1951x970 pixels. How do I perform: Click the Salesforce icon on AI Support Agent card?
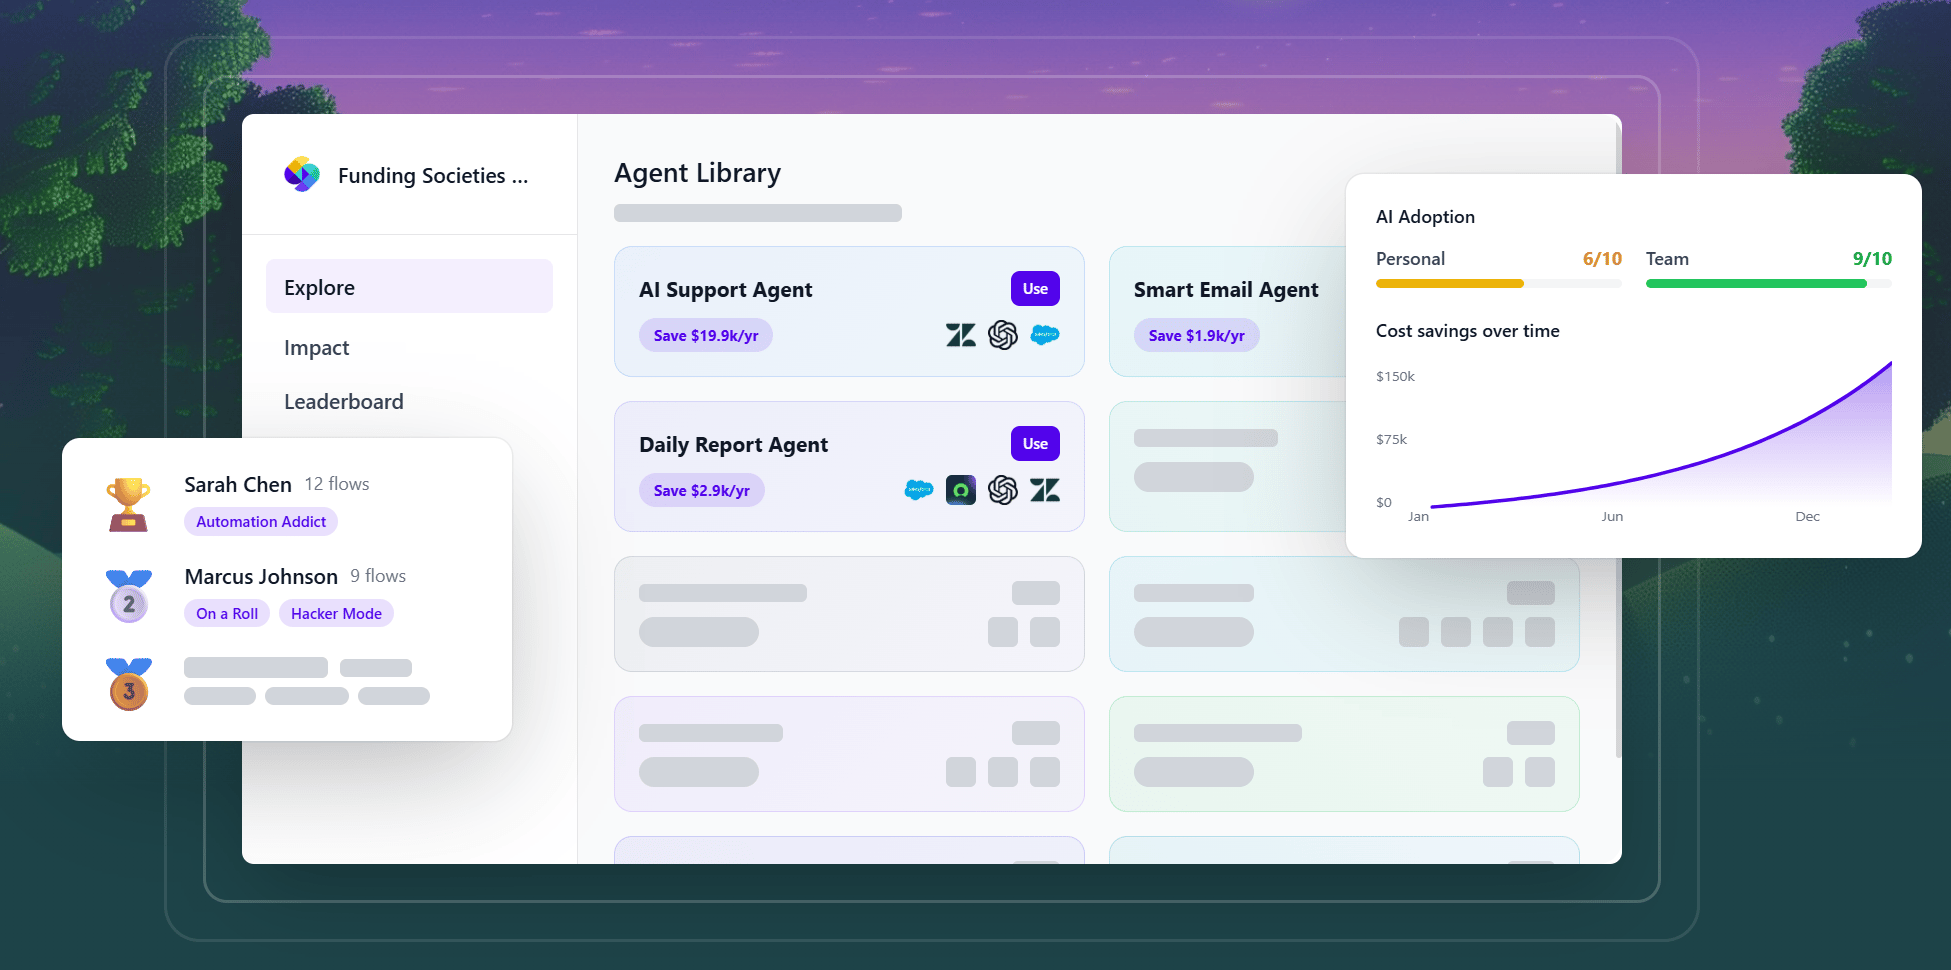1045,335
